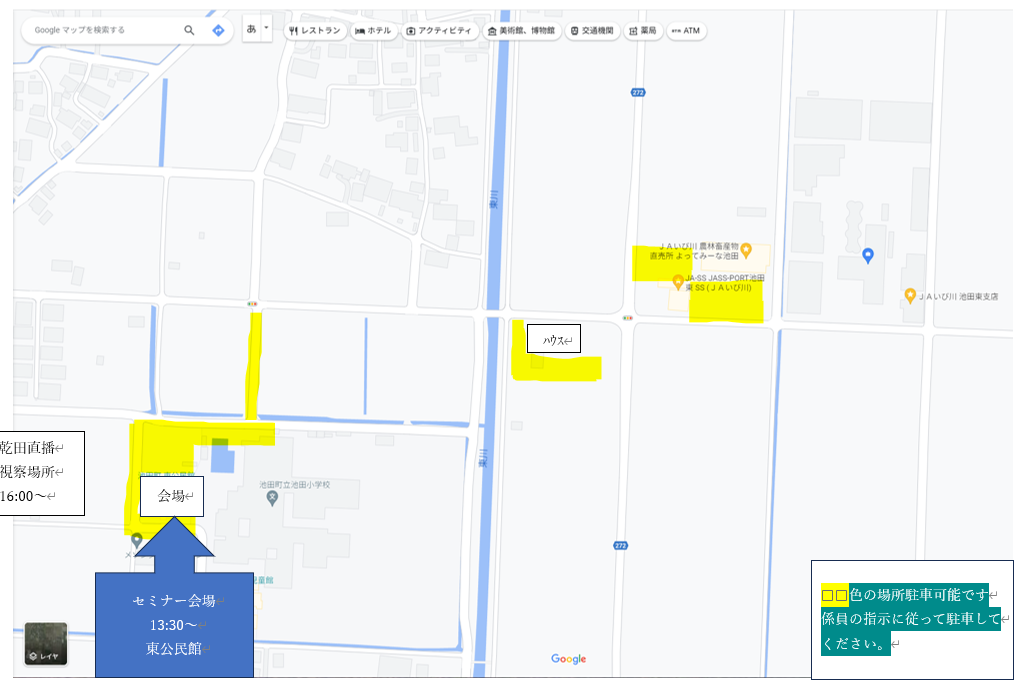This screenshot has height=693, width=1026.
Task: Click the セミナー会場 13:30〜 text
Action: point(174,613)
